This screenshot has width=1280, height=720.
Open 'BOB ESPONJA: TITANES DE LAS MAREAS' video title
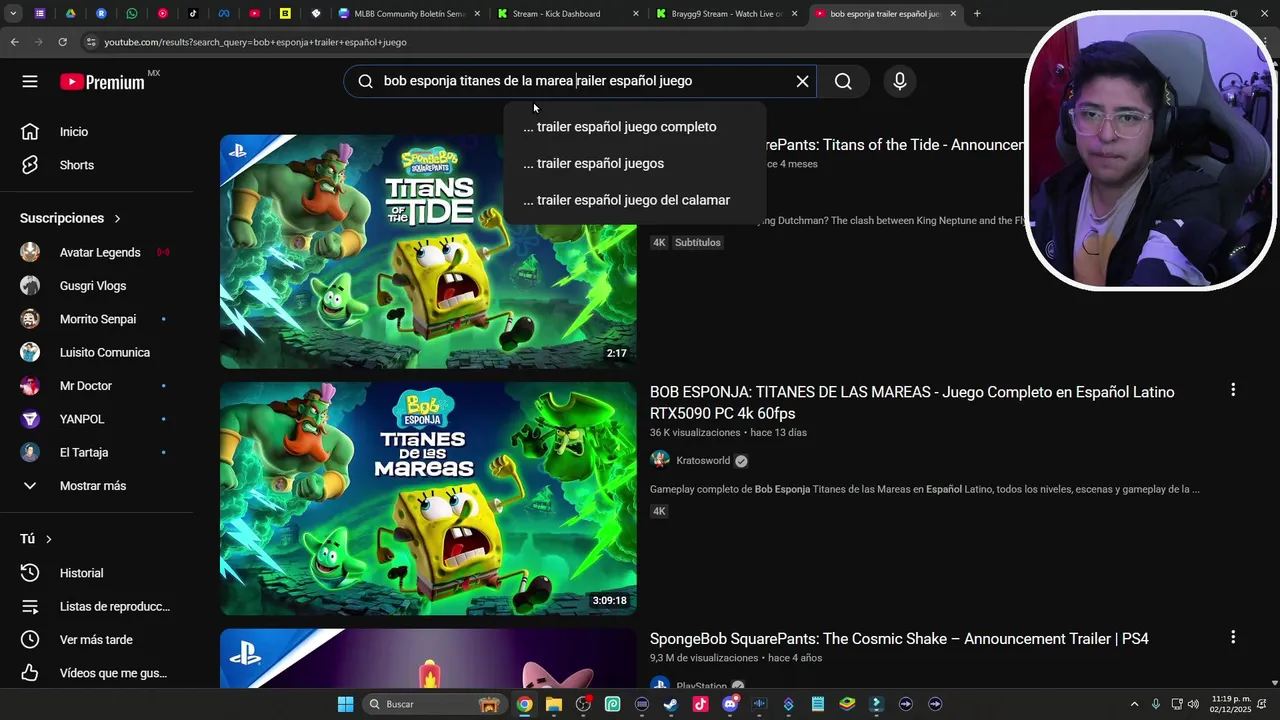pos(912,402)
